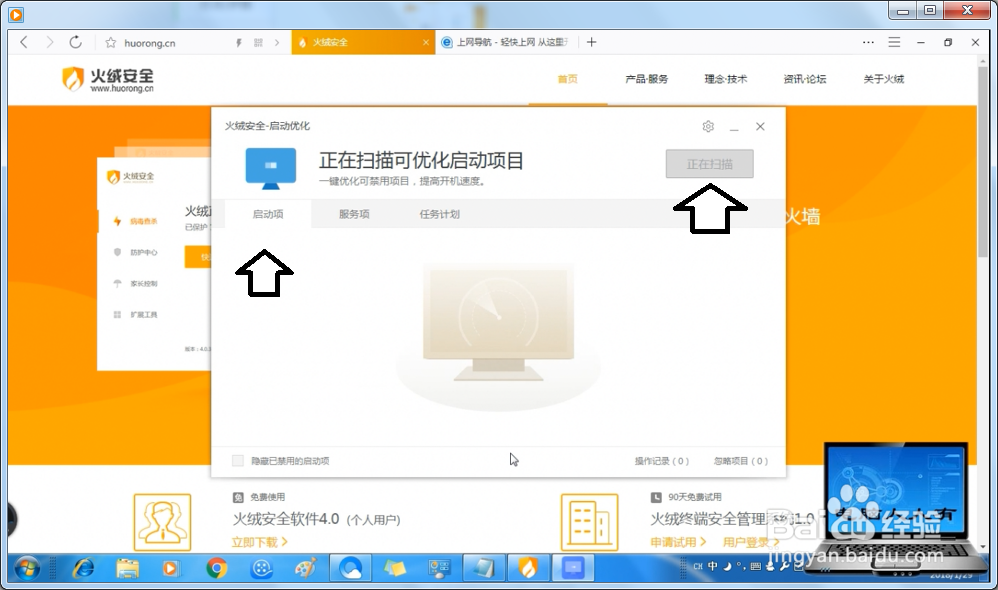The height and width of the screenshot is (590, 998).
Task: Go back with browser back arrow
Action: pyautogui.click(x=24, y=43)
